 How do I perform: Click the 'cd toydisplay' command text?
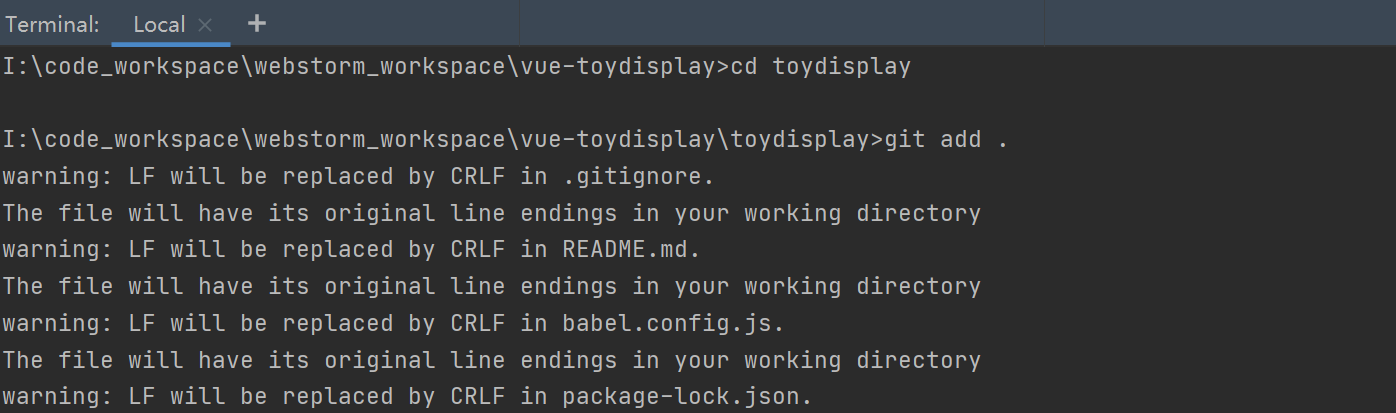[x=821, y=67]
